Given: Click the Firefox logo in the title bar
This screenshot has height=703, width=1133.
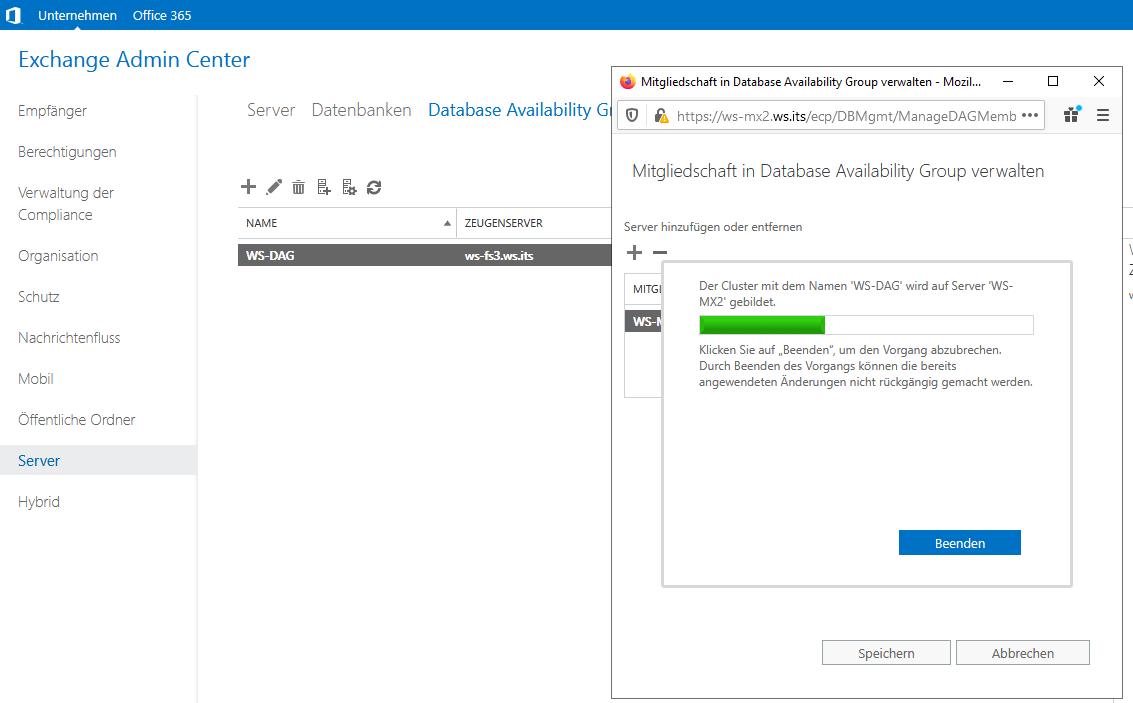Looking at the screenshot, I should [x=628, y=82].
